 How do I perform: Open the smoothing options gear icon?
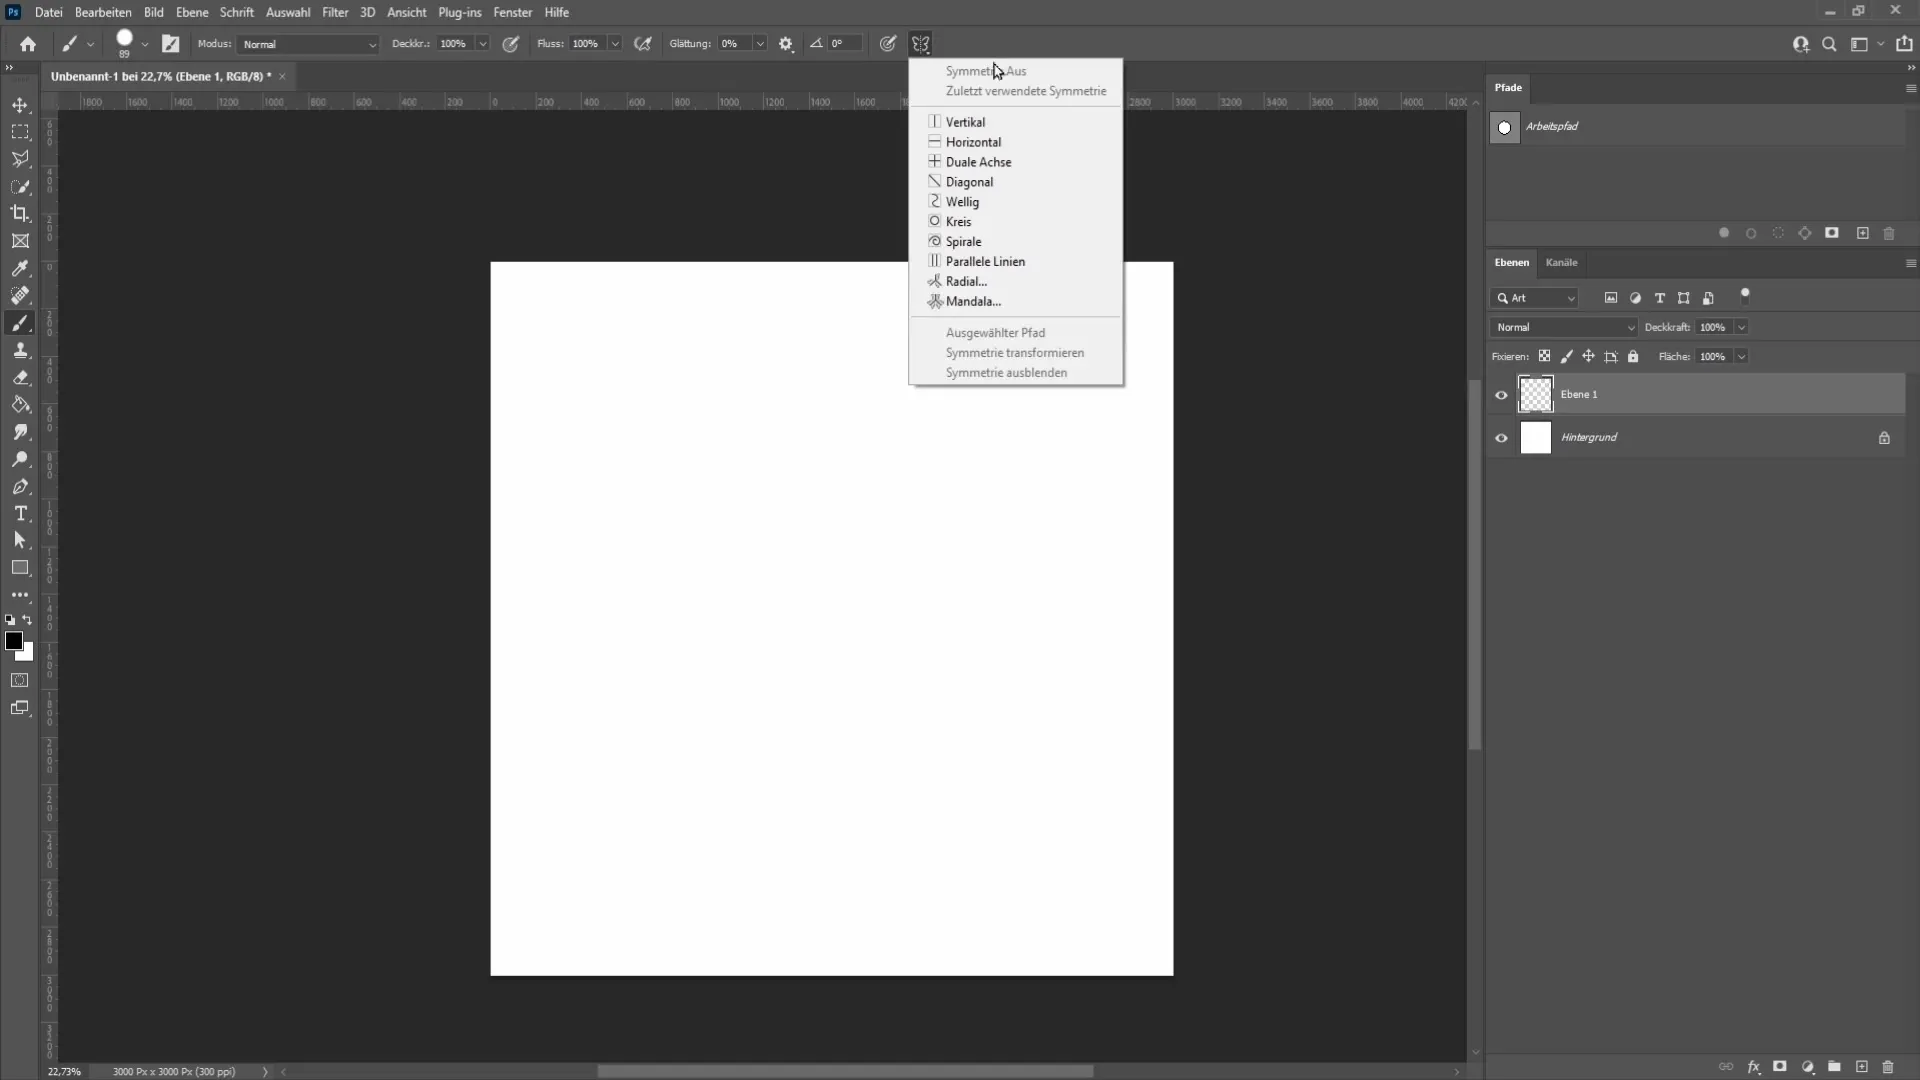point(786,44)
